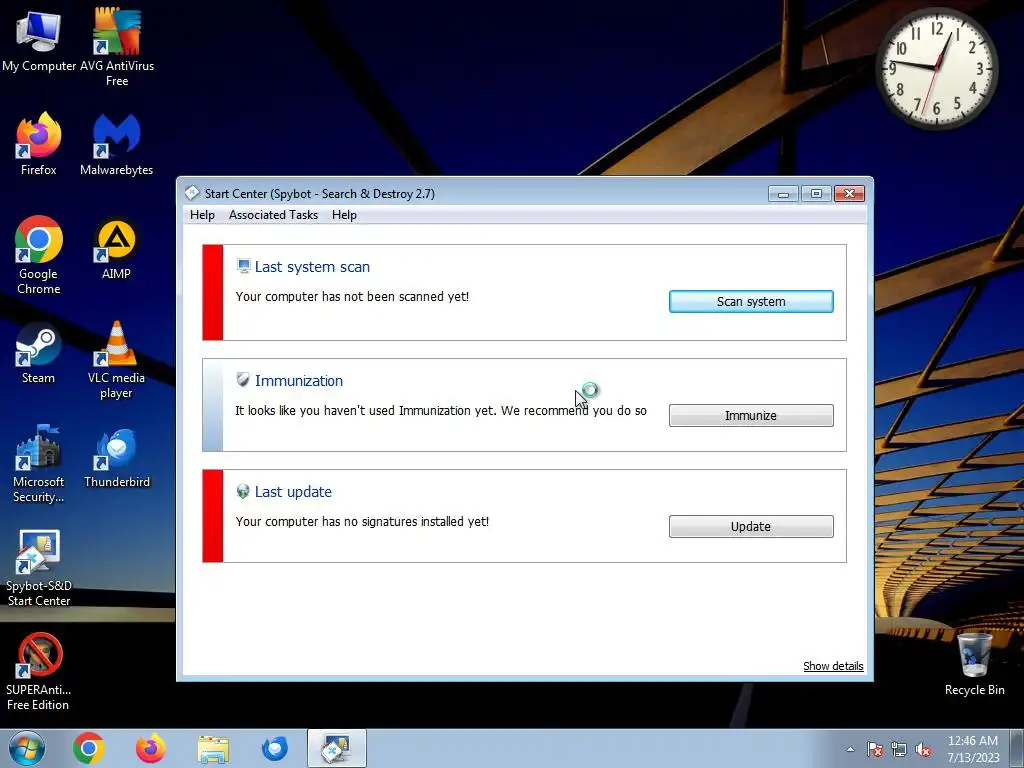The height and width of the screenshot is (768, 1024).
Task: Click text 'Your computer has not been scanned yet!'
Action: coord(352,296)
